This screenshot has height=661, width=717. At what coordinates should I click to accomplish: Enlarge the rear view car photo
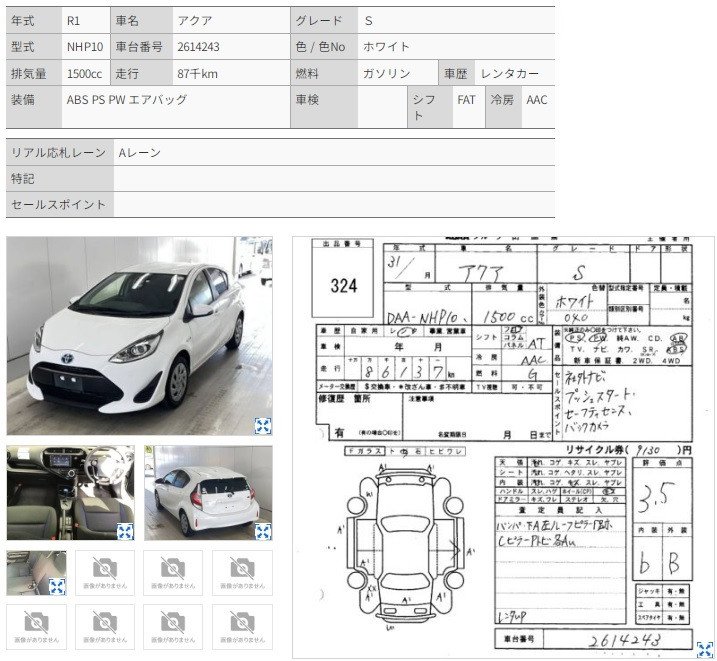262,532
